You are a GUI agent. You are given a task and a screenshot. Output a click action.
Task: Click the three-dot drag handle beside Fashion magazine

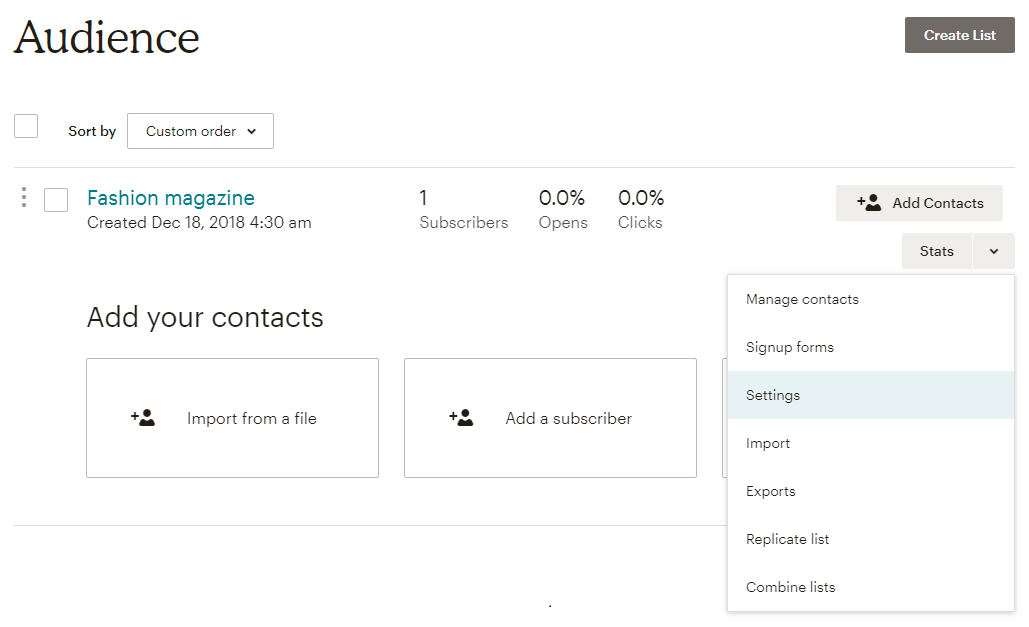click(x=24, y=197)
